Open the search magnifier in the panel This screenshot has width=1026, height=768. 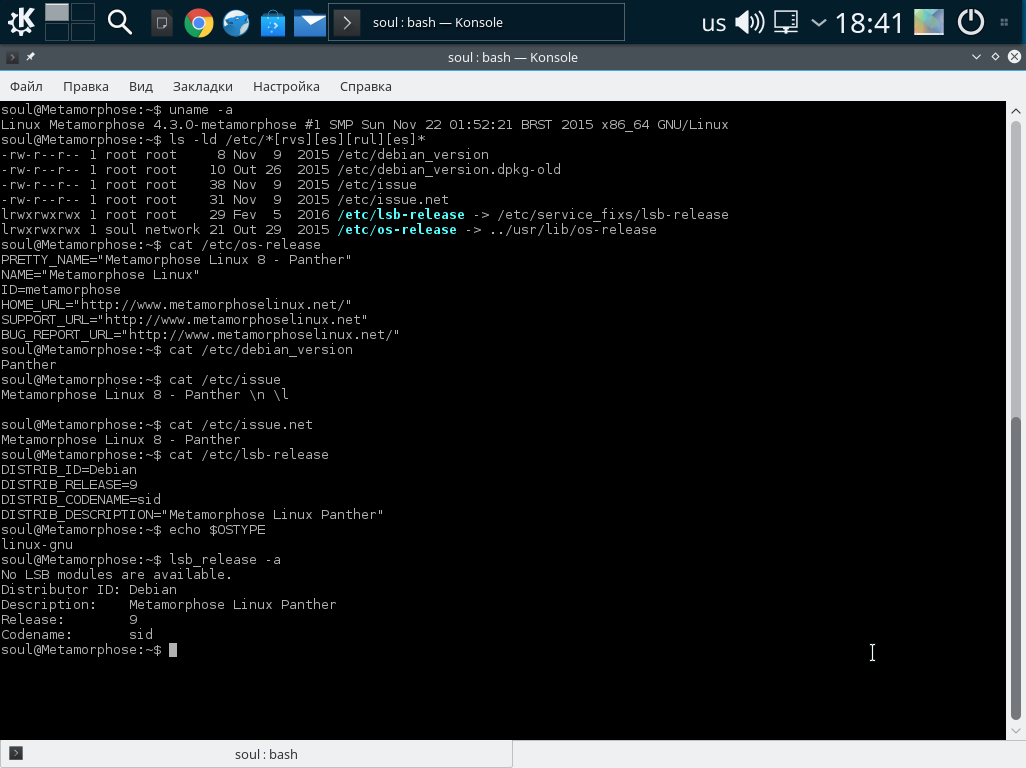(120, 22)
